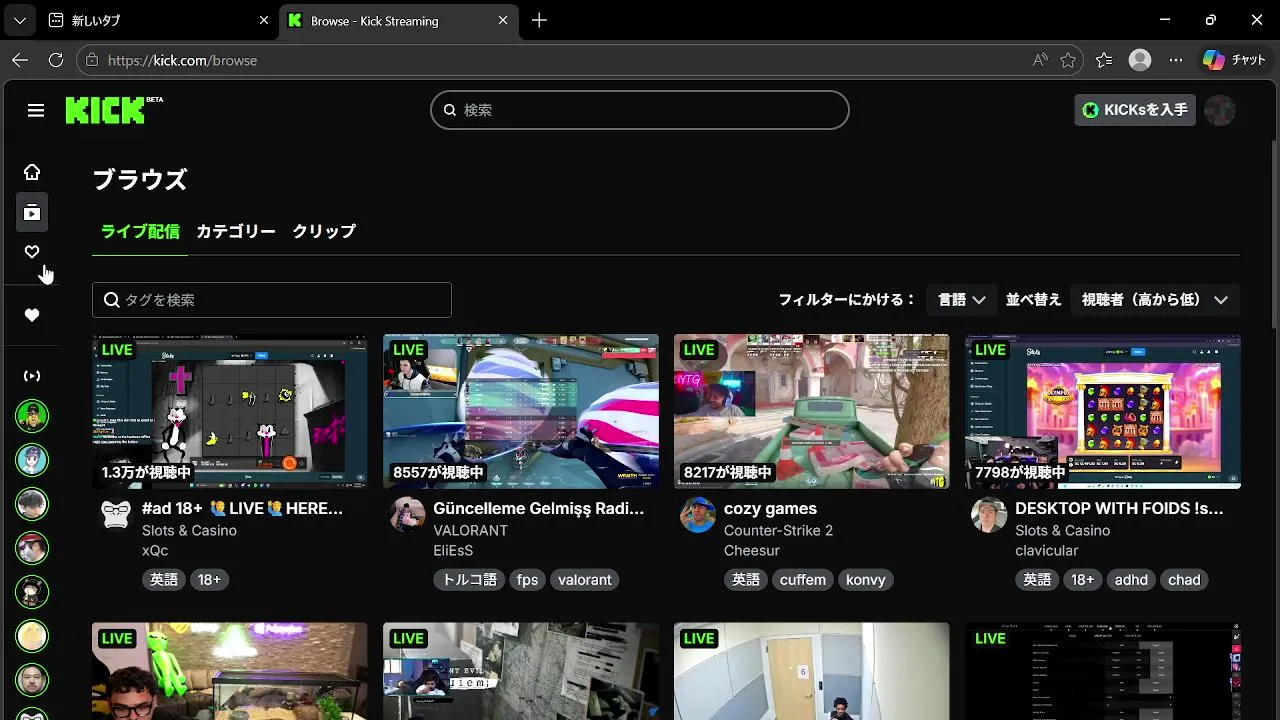Open the outlined heart sidebar icon

pos(32,252)
